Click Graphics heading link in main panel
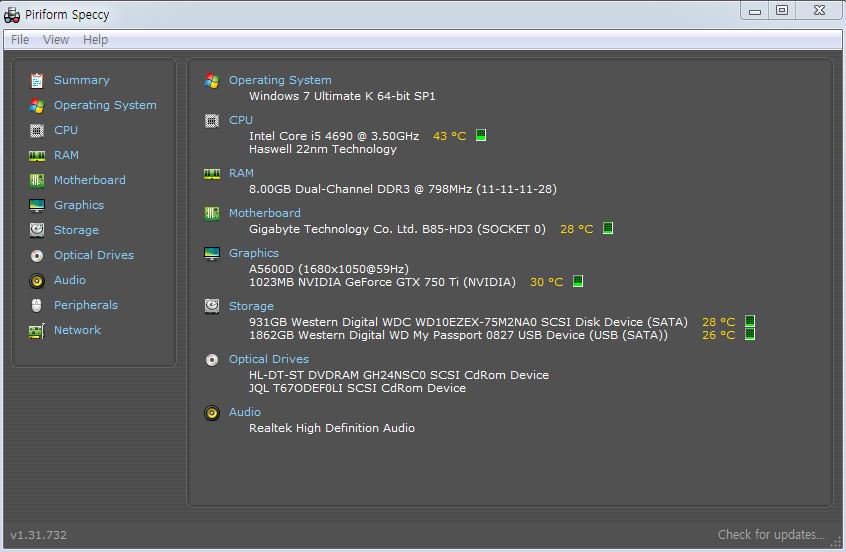 (x=254, y=253)
